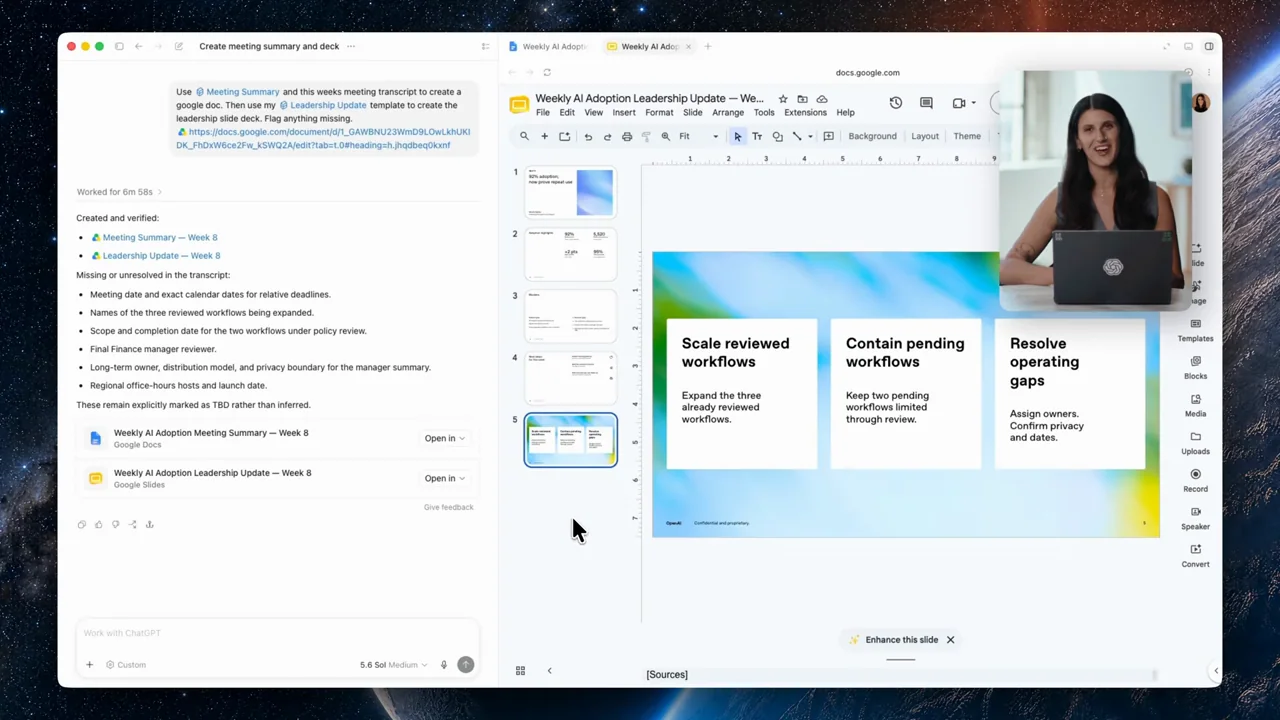Open version history clock icon
This screenshot has height=720, width=1280.
pyautogui.click(x=896, y=103)
